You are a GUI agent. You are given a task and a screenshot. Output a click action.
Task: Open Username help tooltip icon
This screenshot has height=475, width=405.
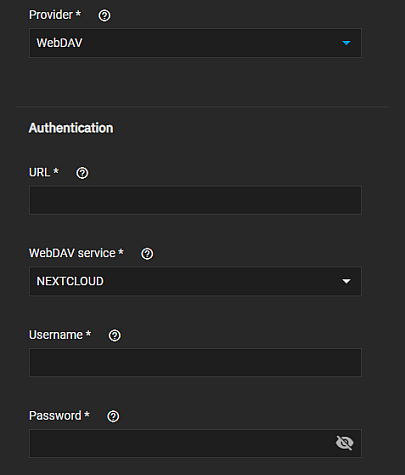click(x=115, y=335)
